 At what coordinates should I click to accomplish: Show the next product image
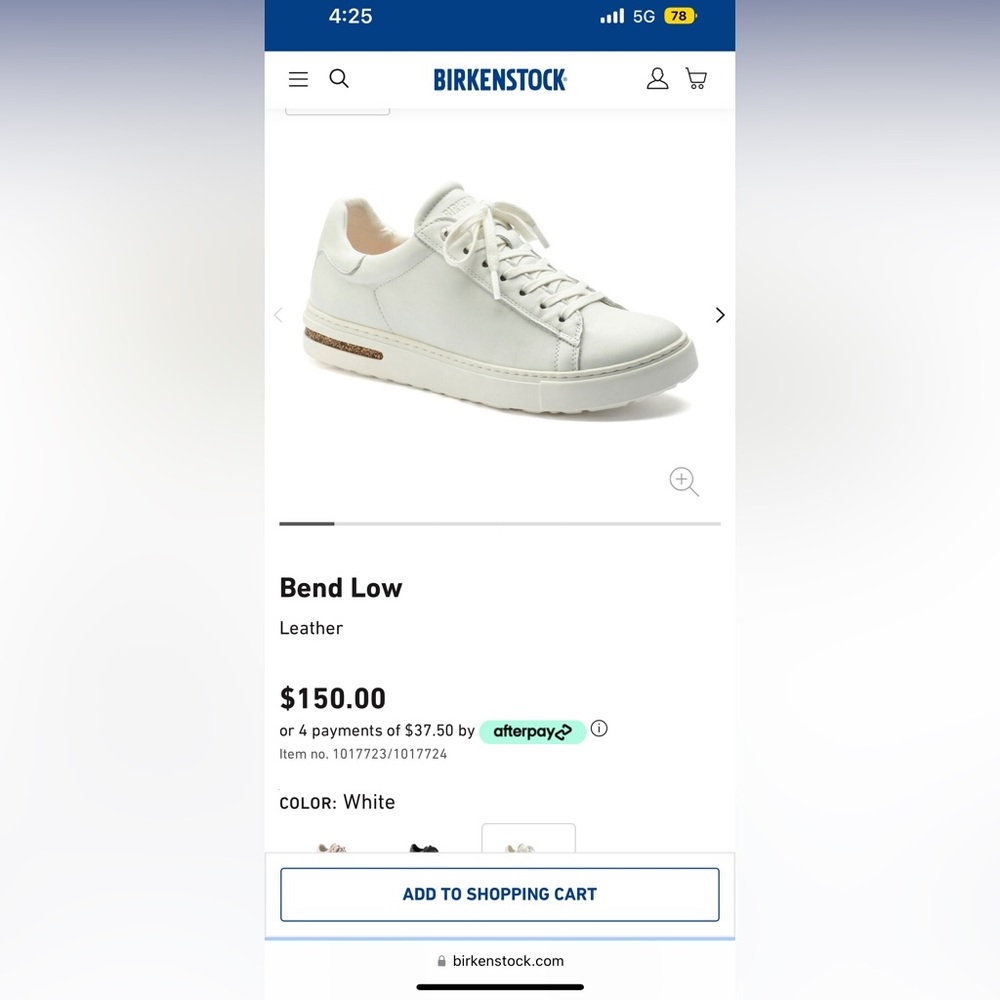pos(719,314)
